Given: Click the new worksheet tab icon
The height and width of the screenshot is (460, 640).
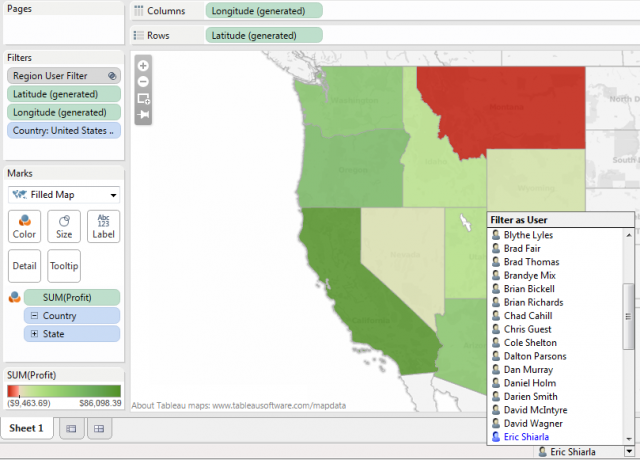Looking at the screenshot, I should point(71,429).
